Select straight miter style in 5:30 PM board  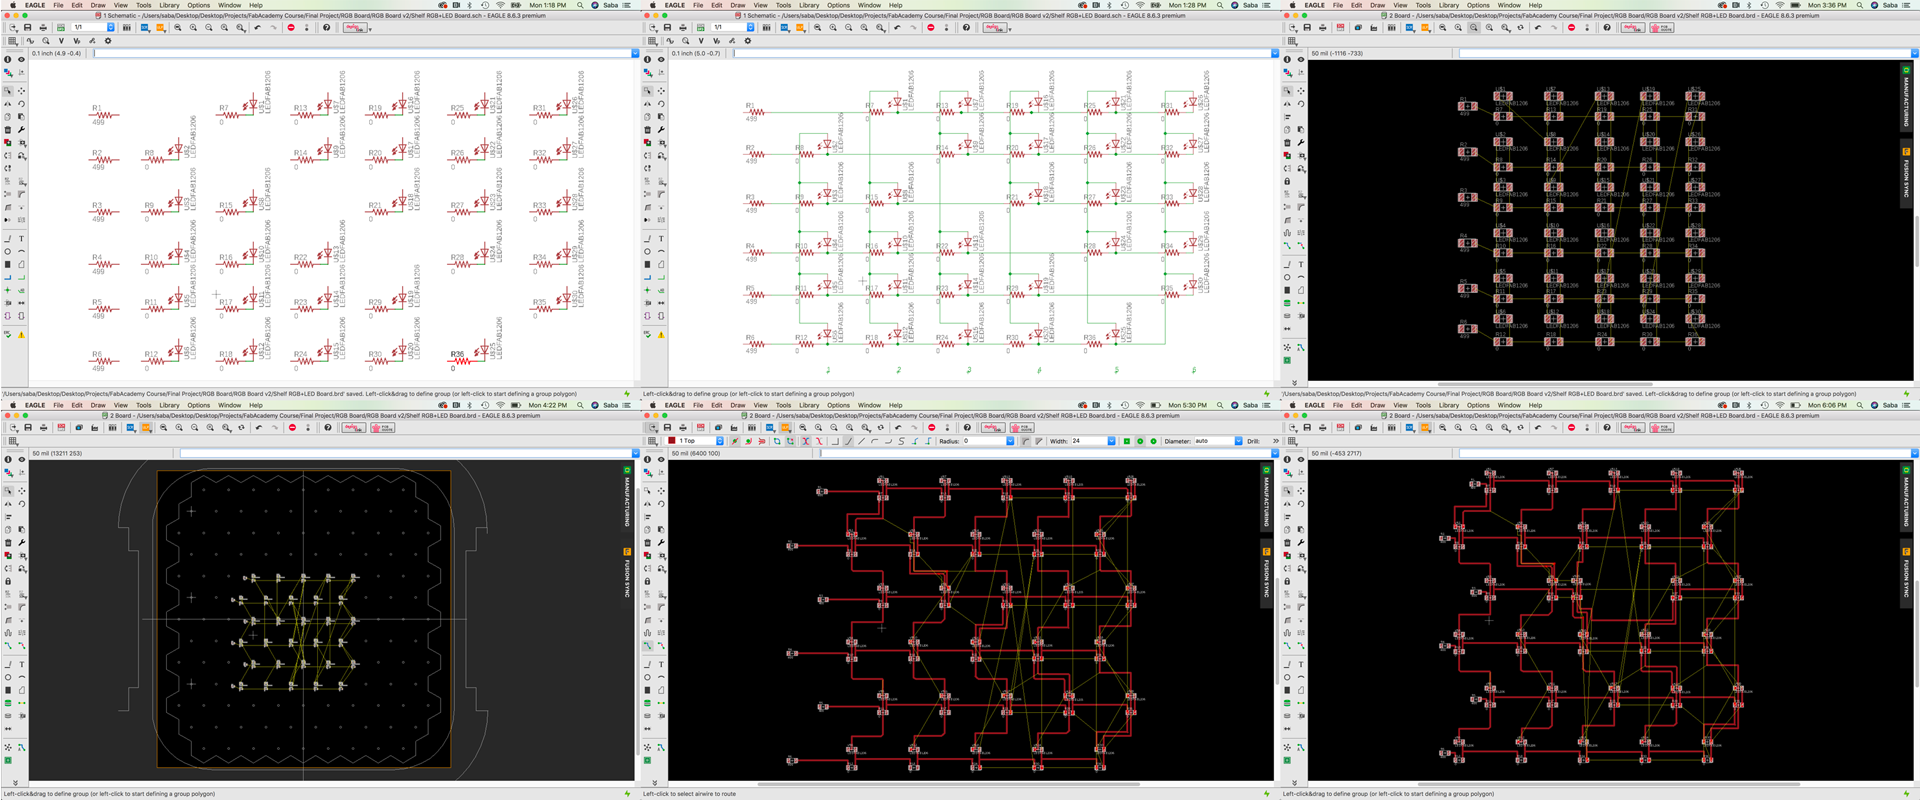[x=1038, y=441]
